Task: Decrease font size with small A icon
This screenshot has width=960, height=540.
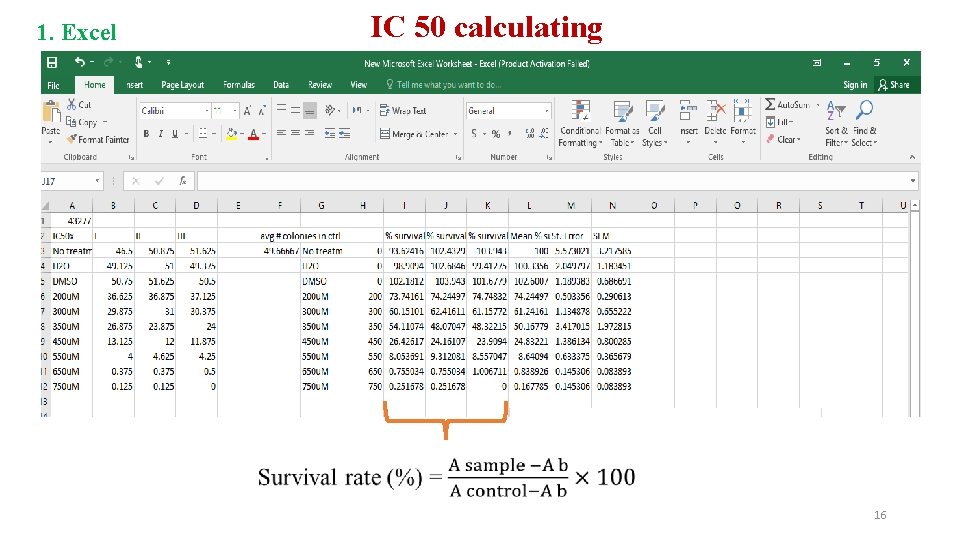Action: pyautogui.click(x=262, y=111)
